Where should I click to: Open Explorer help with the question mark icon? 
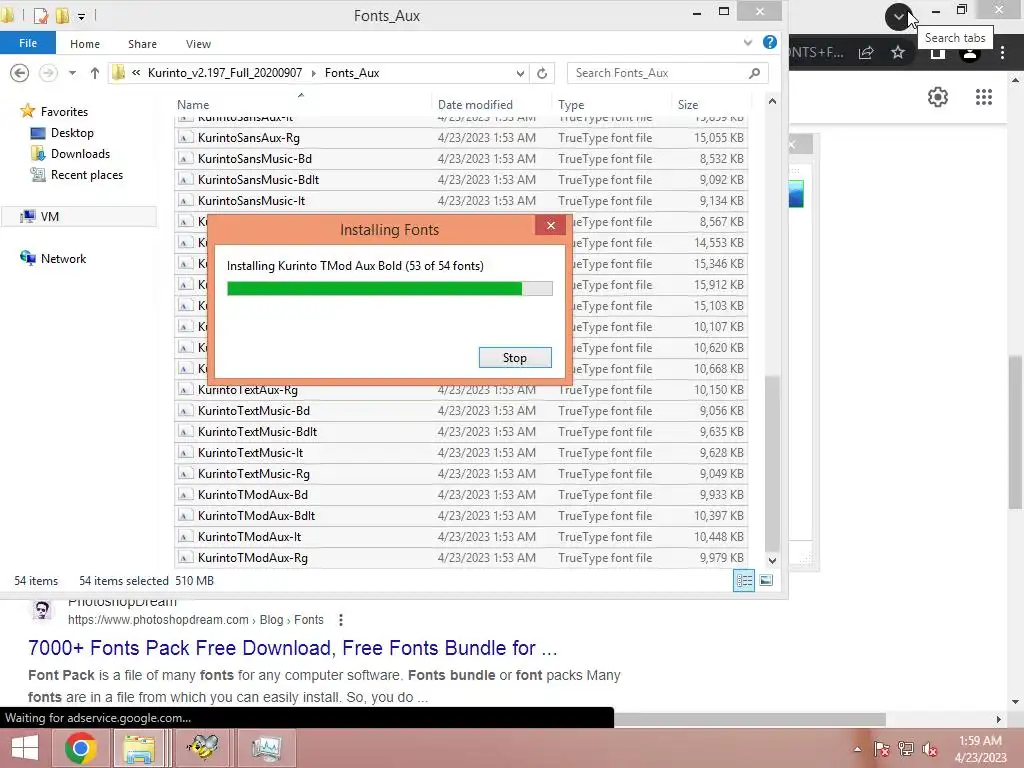pyautogui.click(x=770, y=42)
